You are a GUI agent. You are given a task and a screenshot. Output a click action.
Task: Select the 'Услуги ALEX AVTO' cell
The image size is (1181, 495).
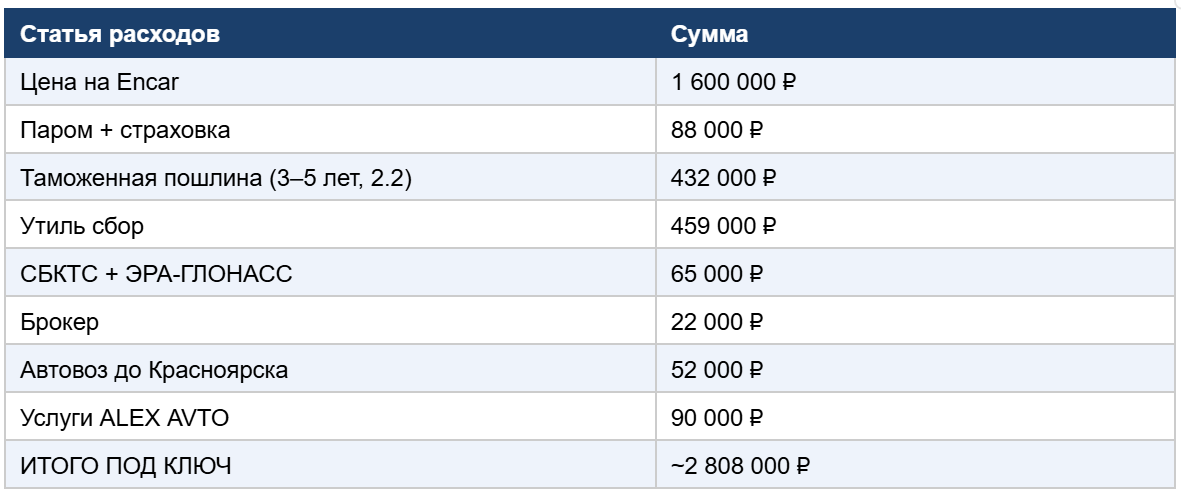(x=330, y=417)
